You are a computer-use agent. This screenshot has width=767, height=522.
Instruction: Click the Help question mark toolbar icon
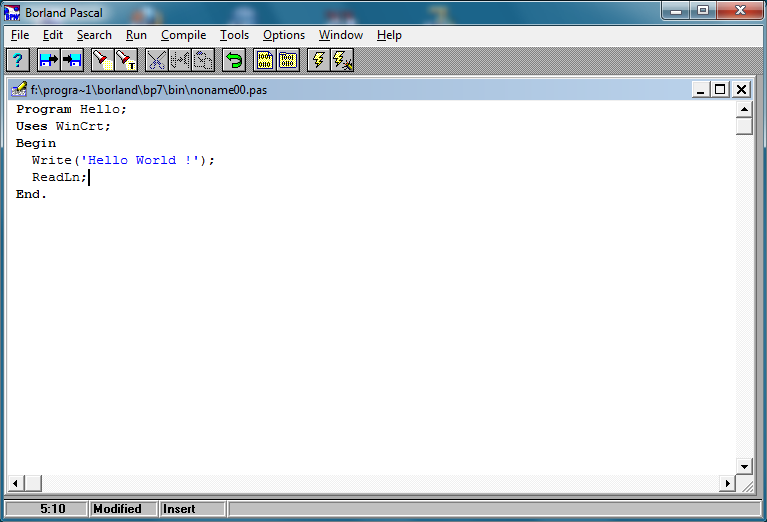(x=17, y=60)
